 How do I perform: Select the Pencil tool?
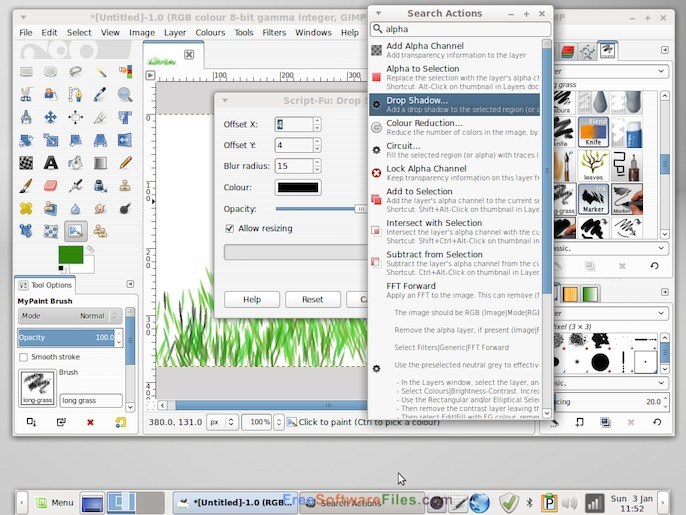pyautogui.click(x=125, y=163)
